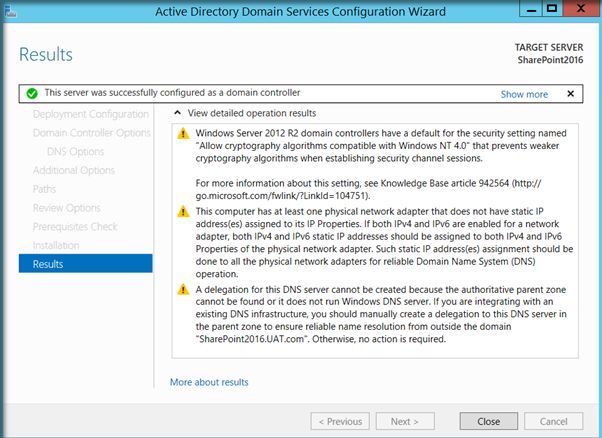Click the green success checkmark icon
The image size is (602, 438).
point(32,94)
